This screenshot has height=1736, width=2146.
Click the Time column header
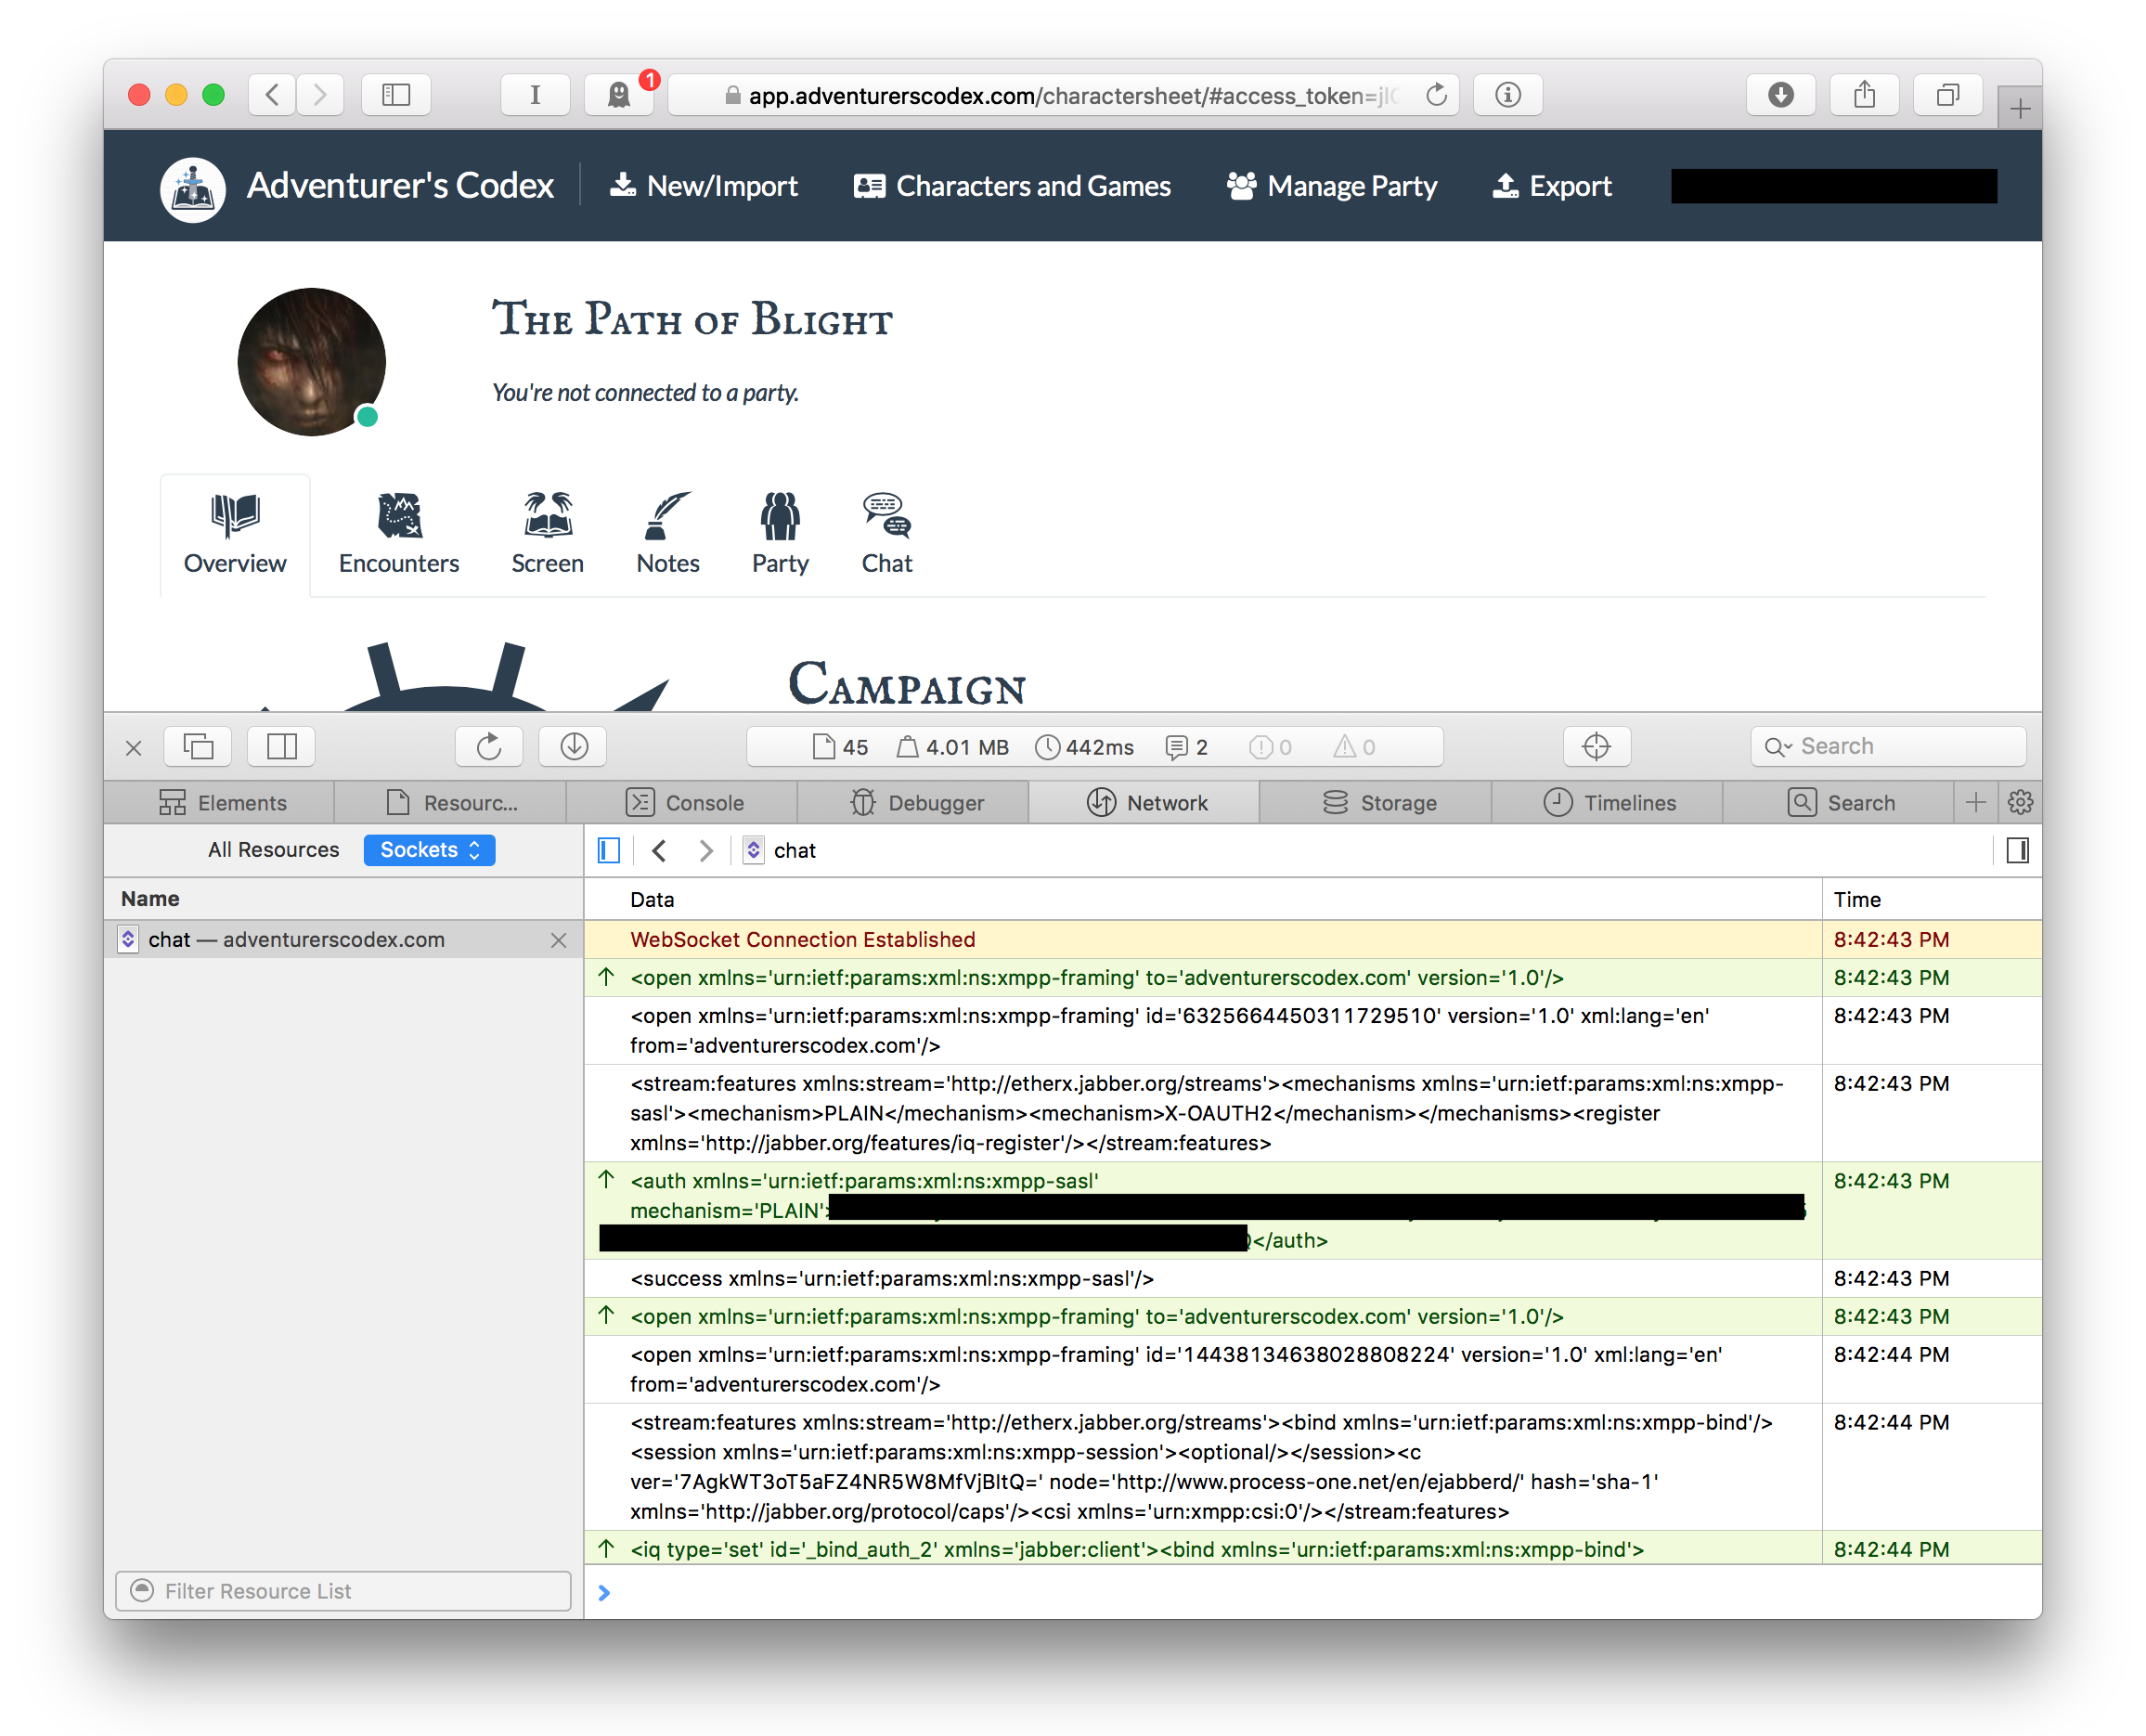[1932, 899]
